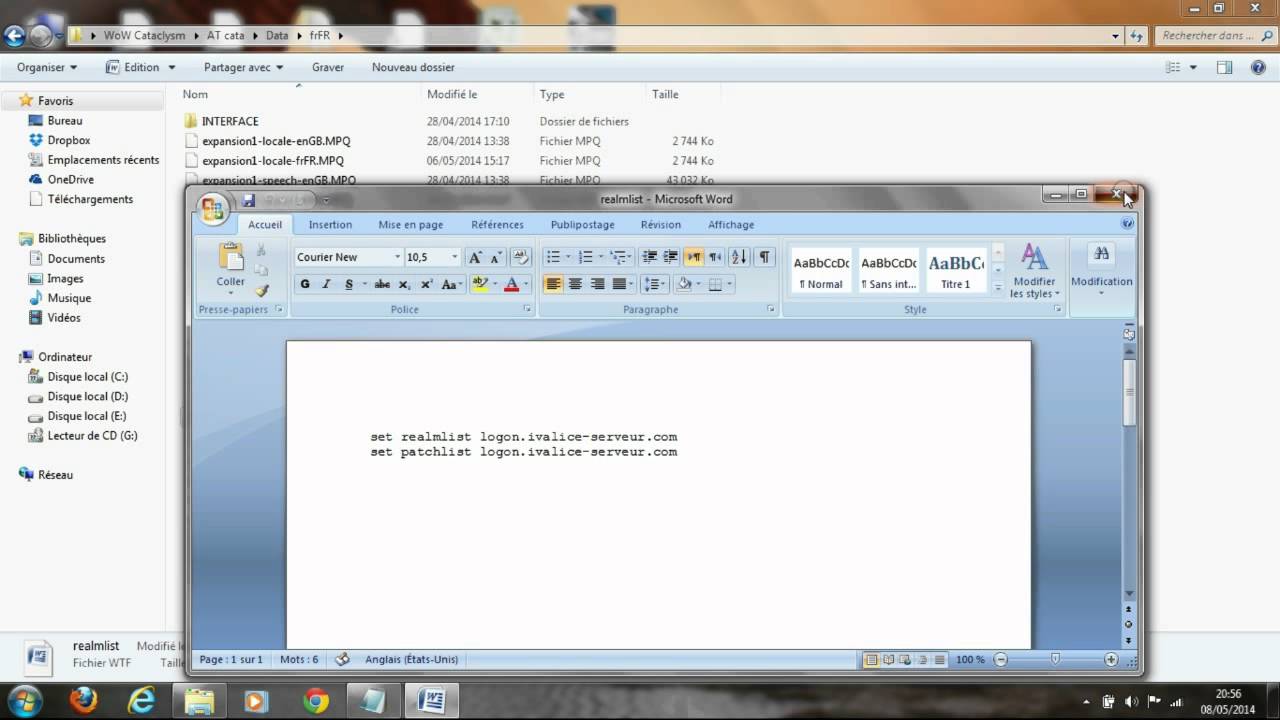Viewport: 1280px width, 720px height.
Task: Toggle paragraph marks display ¶
Action: point(764,257)
